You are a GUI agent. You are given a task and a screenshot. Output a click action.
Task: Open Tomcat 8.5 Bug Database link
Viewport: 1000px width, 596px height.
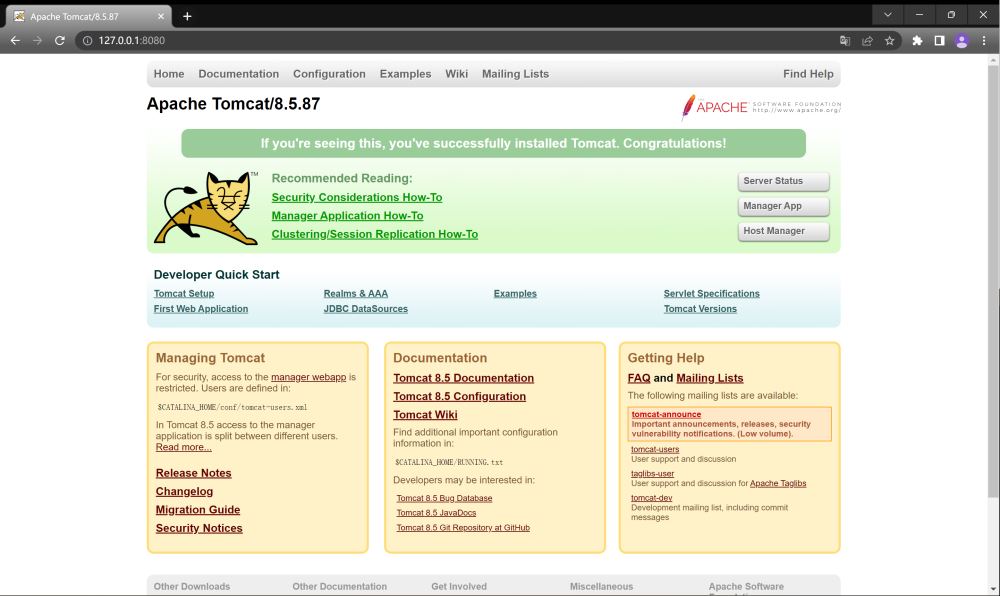(445, 498)
